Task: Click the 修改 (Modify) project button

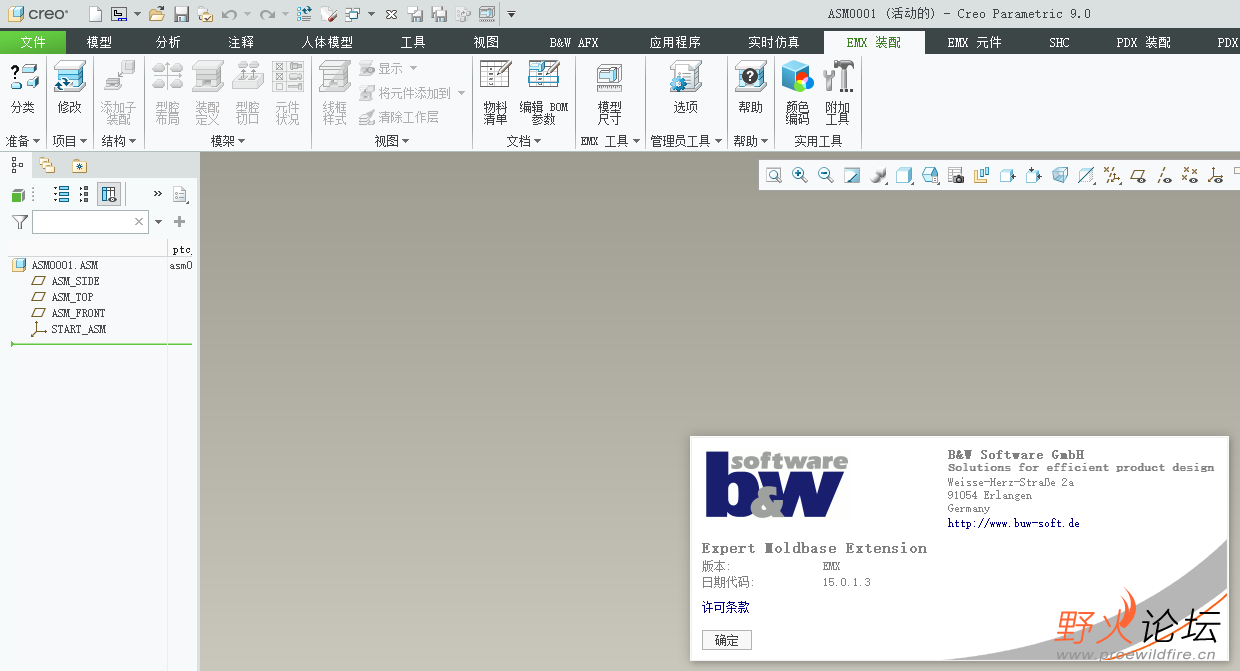Action: click(69, 90)
